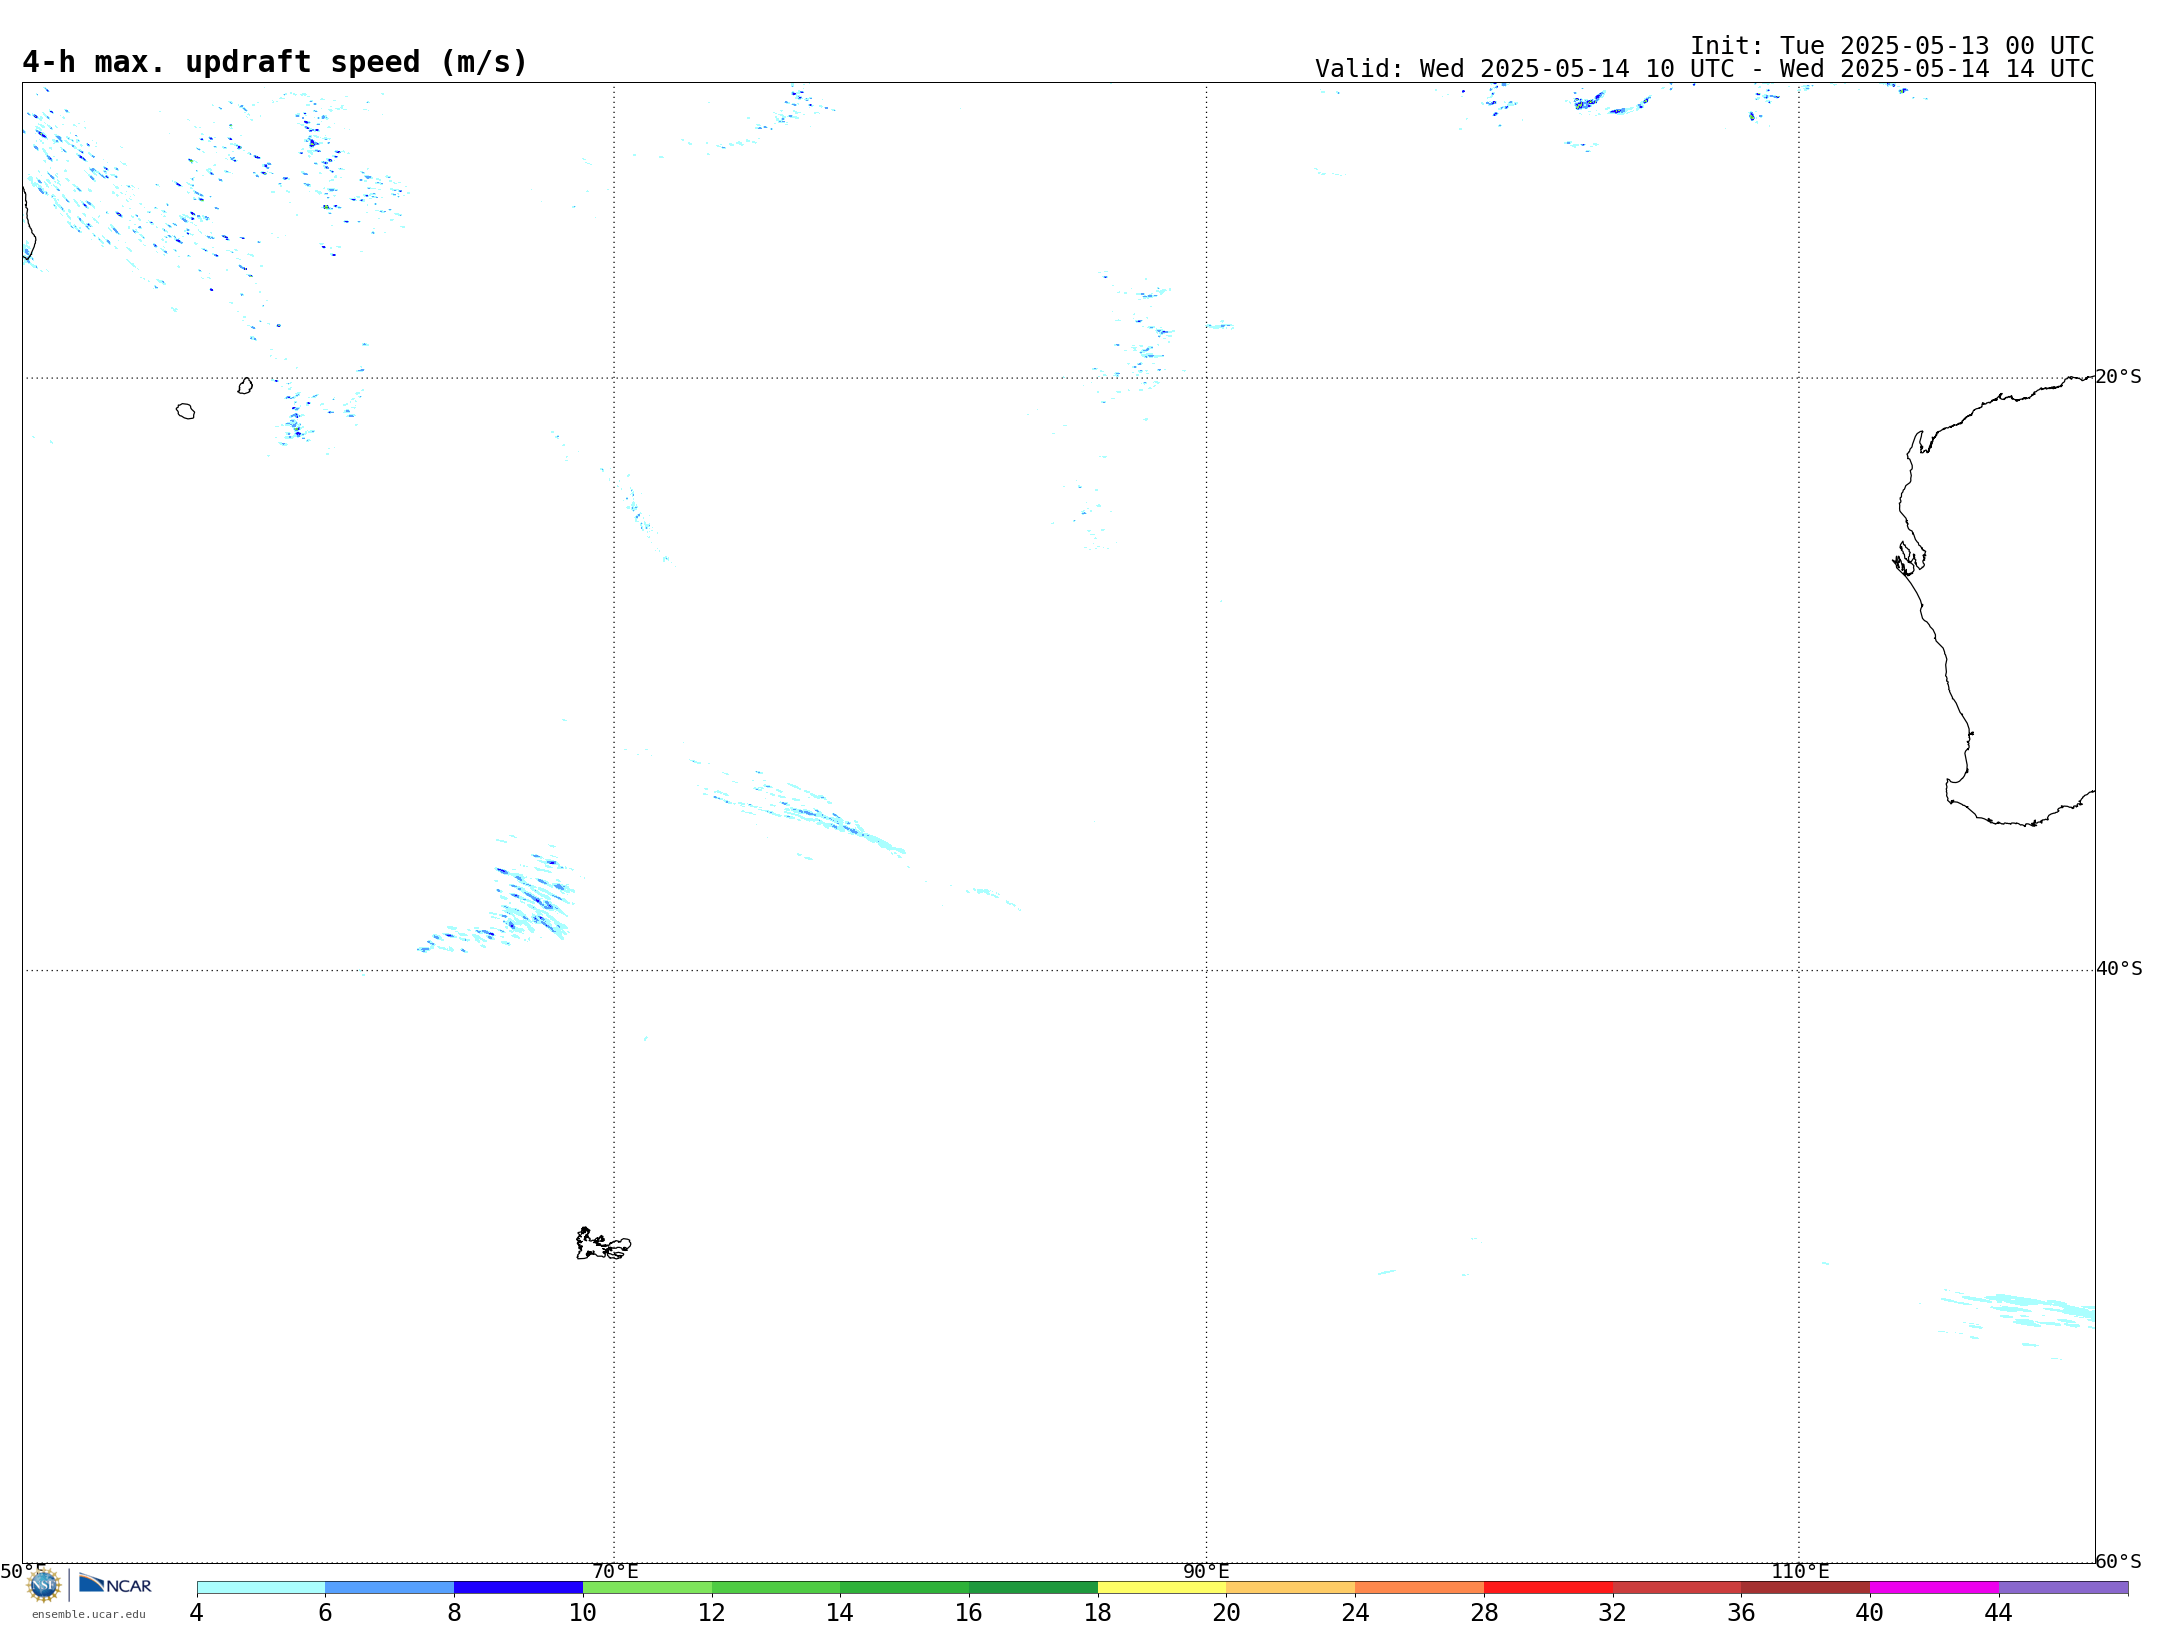Viewport: 2160px width, 1626px height.
Task: Click the 'Init: Tue 2025-05-13 00 UTC' text
Action: 1892,46
